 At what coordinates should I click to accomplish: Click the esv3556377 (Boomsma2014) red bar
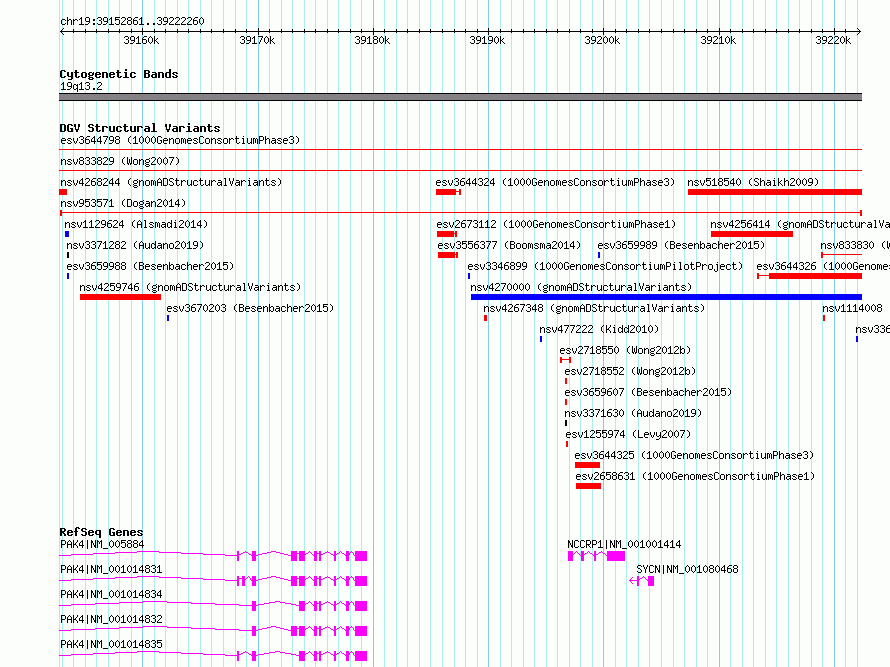point(447,255)
